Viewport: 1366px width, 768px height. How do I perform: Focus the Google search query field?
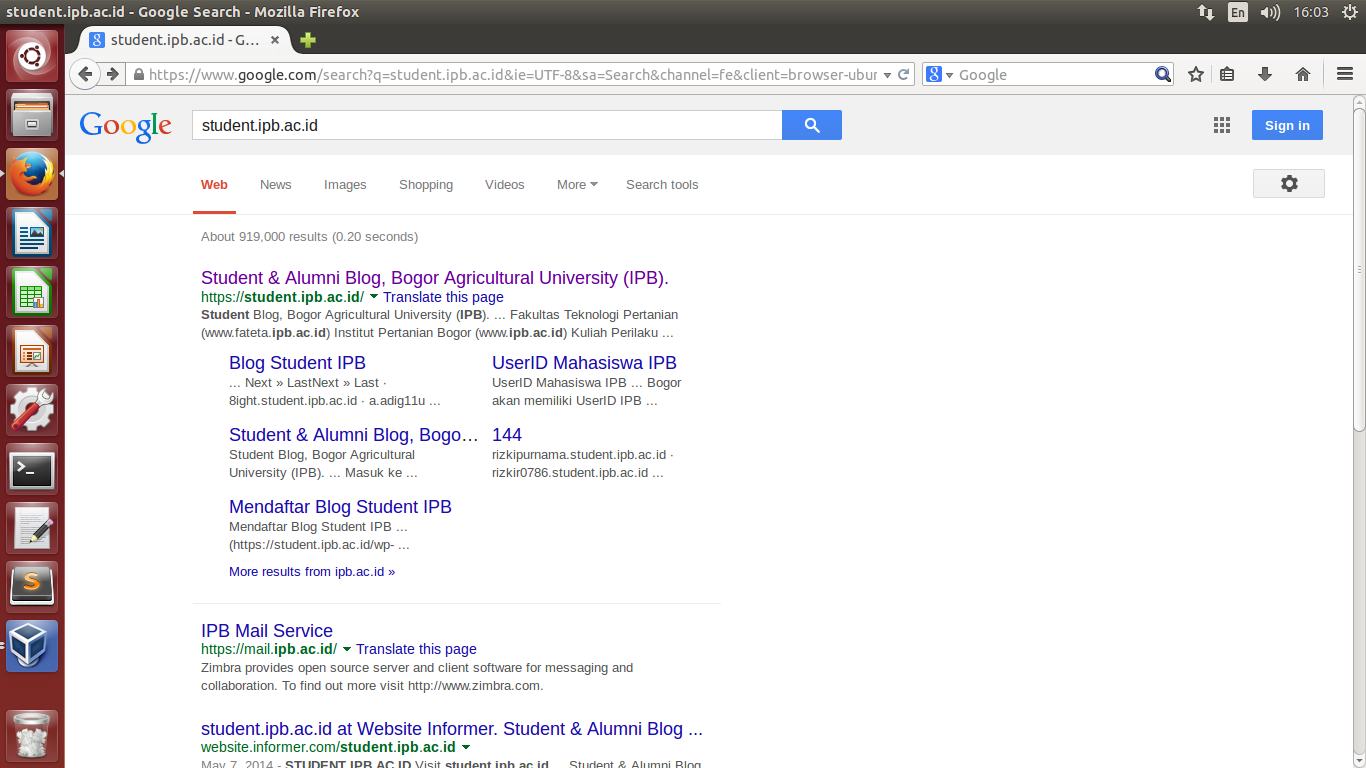coord(487,125)
